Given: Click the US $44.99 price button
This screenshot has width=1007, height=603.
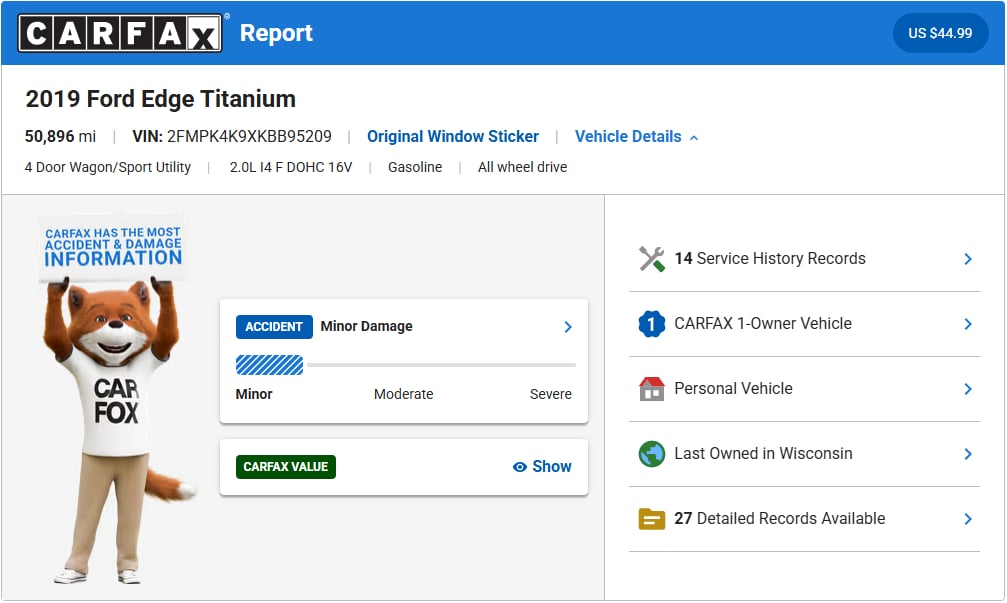Looking at the screenshot, I should 940,33.
